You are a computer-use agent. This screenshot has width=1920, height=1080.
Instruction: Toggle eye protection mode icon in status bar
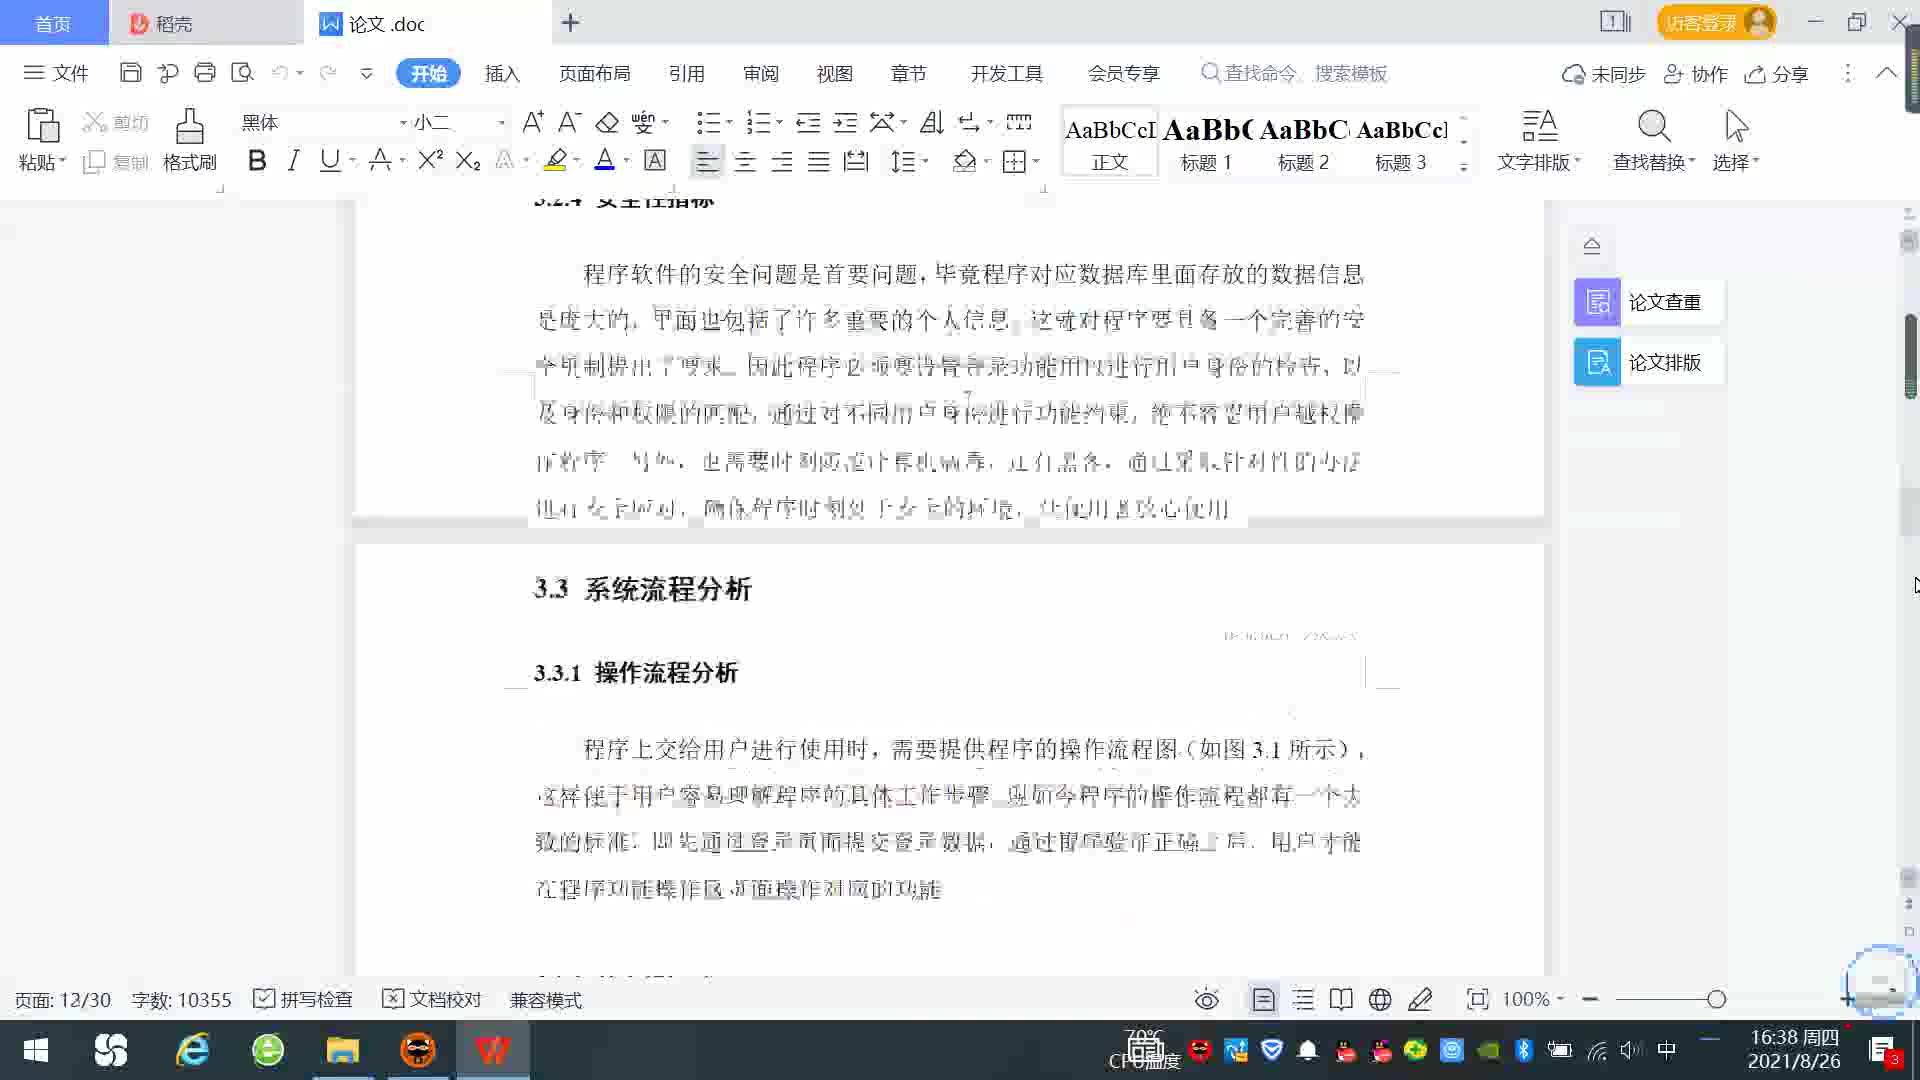point(1207,1000)
